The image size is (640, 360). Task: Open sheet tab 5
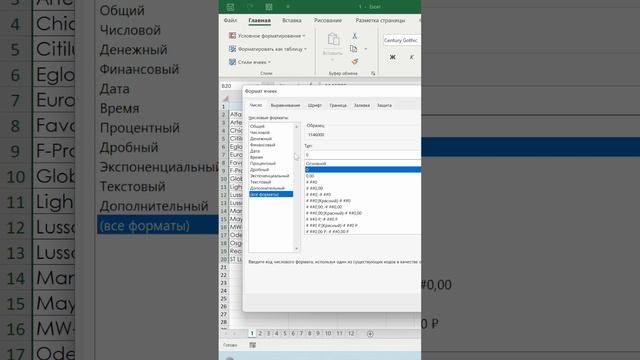click(285, 333)
